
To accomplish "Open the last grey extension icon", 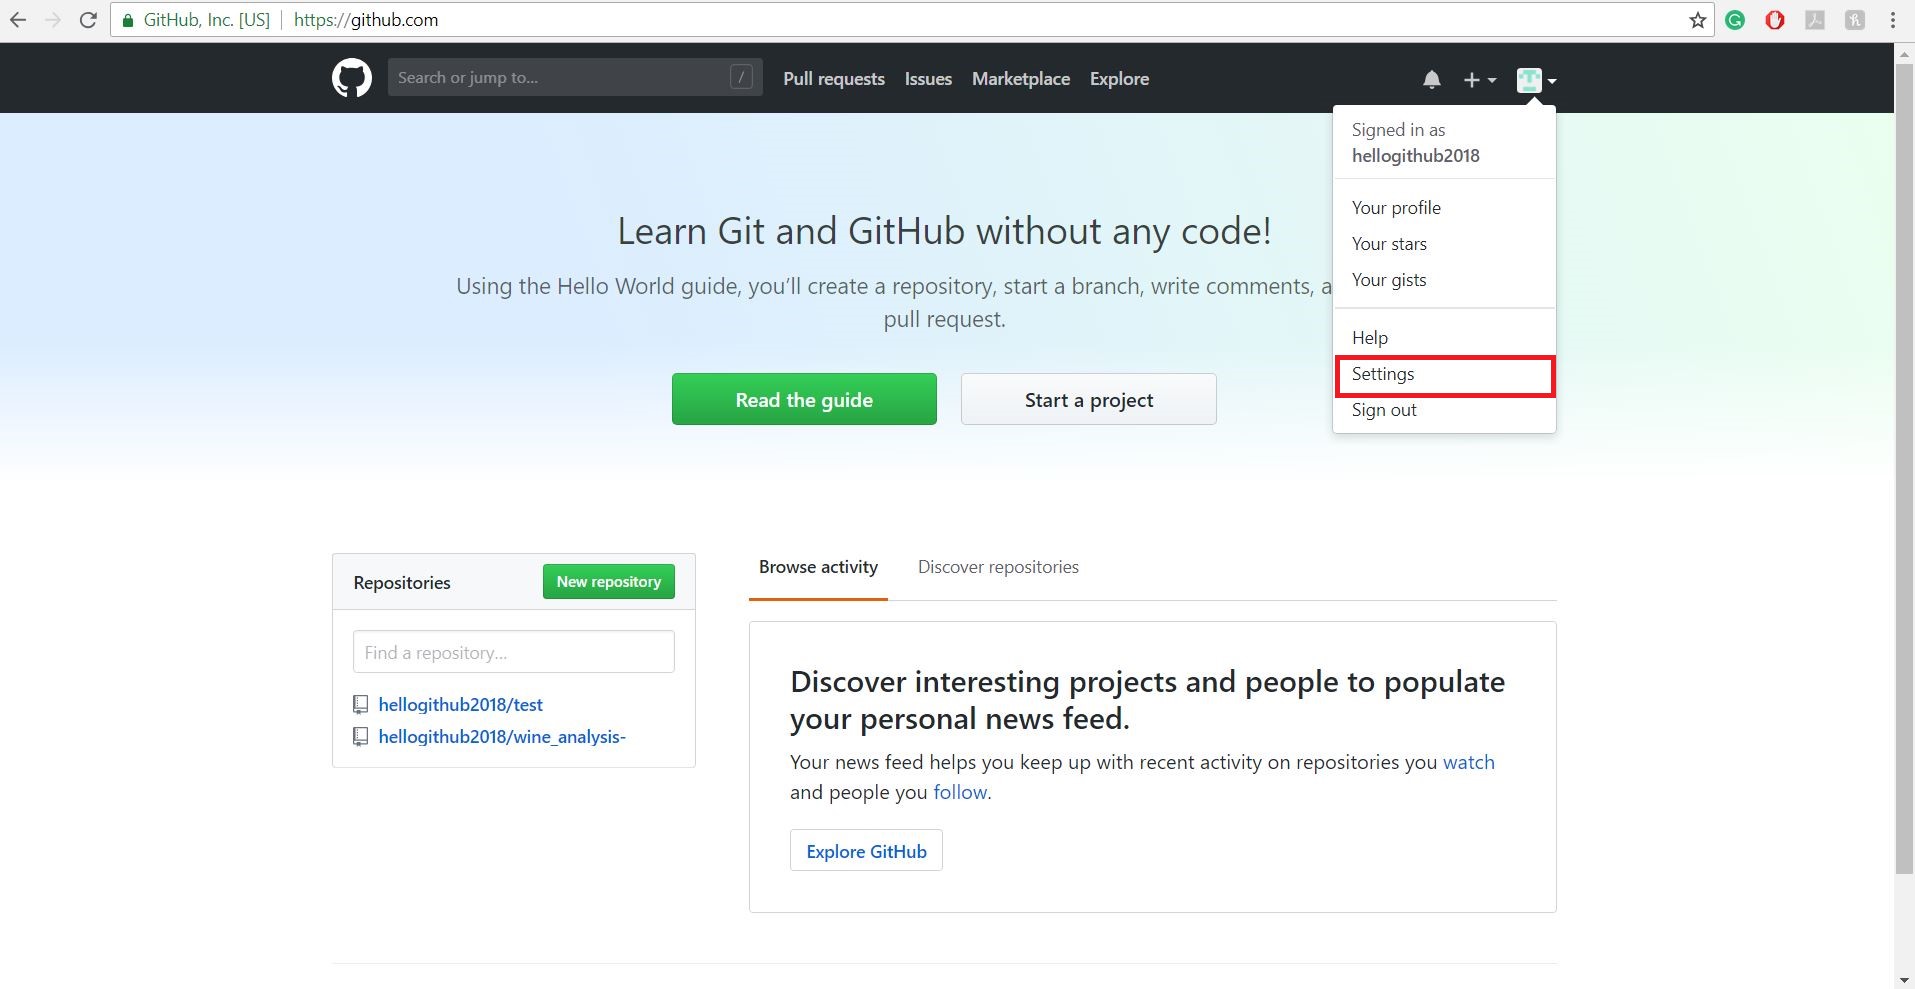I will (x=1855, y=20).
